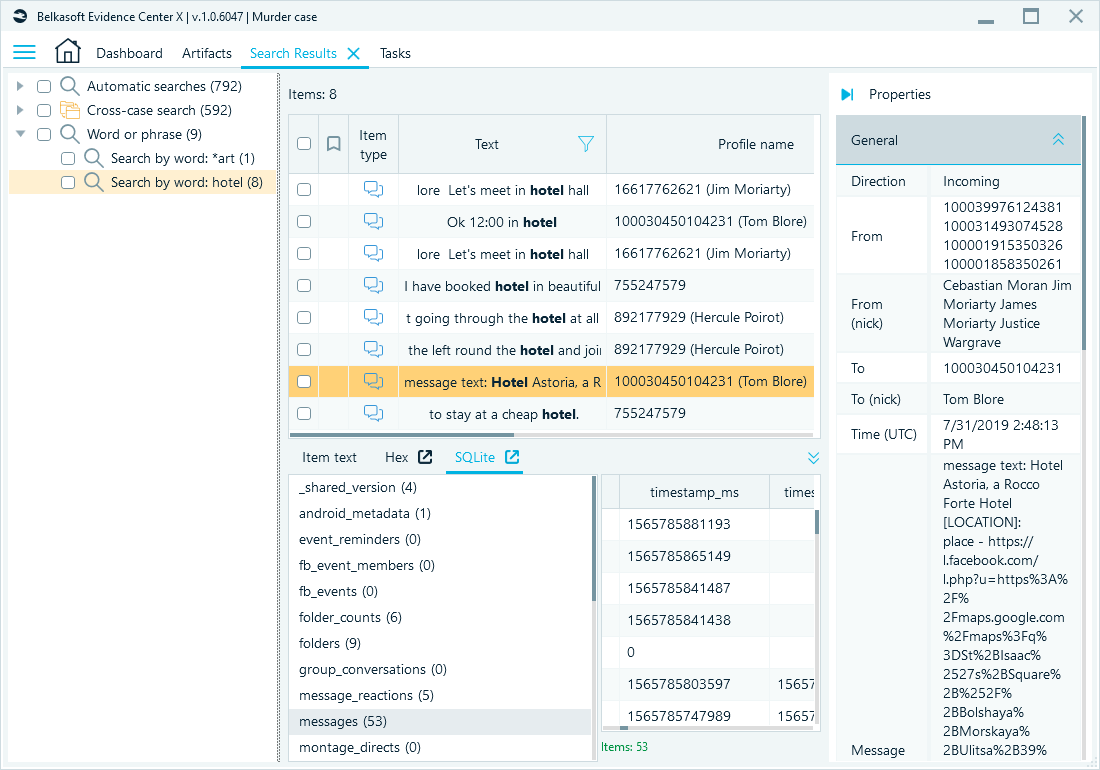Expand the Cross-case search tree node
The width and height of the screenshot is (1100, 770).
click(x=20, y=110)
